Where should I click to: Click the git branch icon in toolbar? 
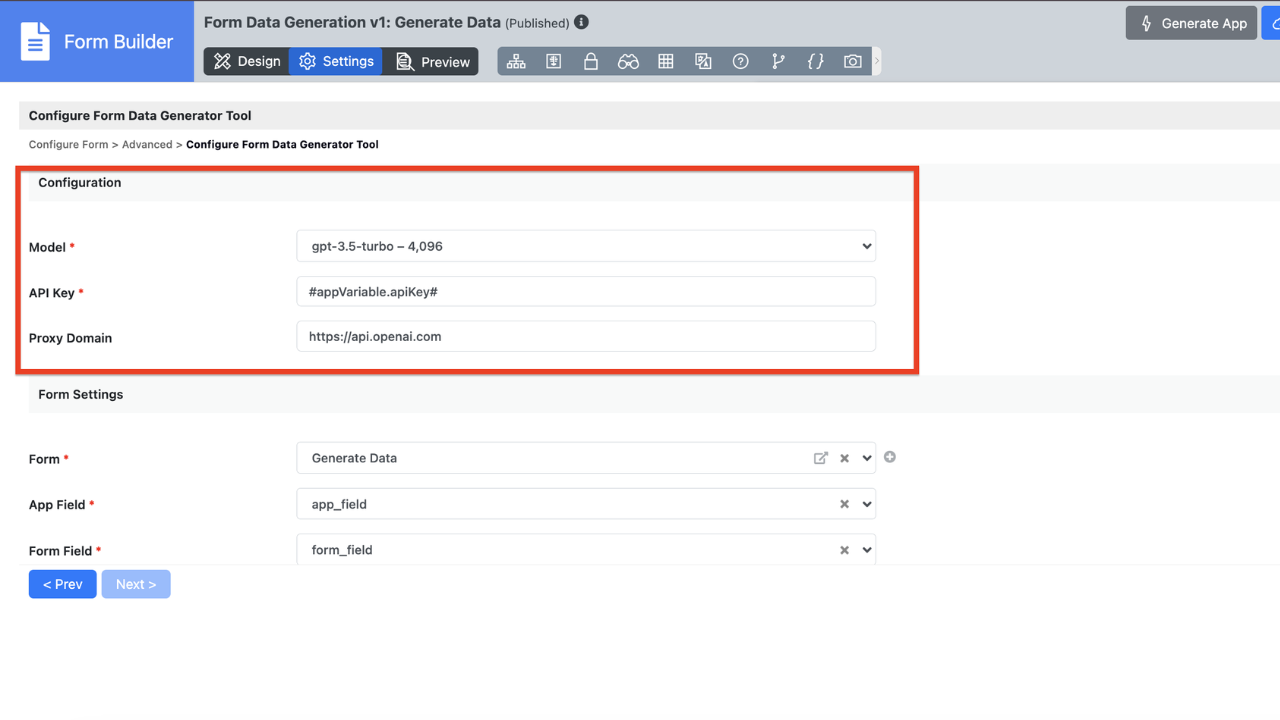click(x=778, y=62)
